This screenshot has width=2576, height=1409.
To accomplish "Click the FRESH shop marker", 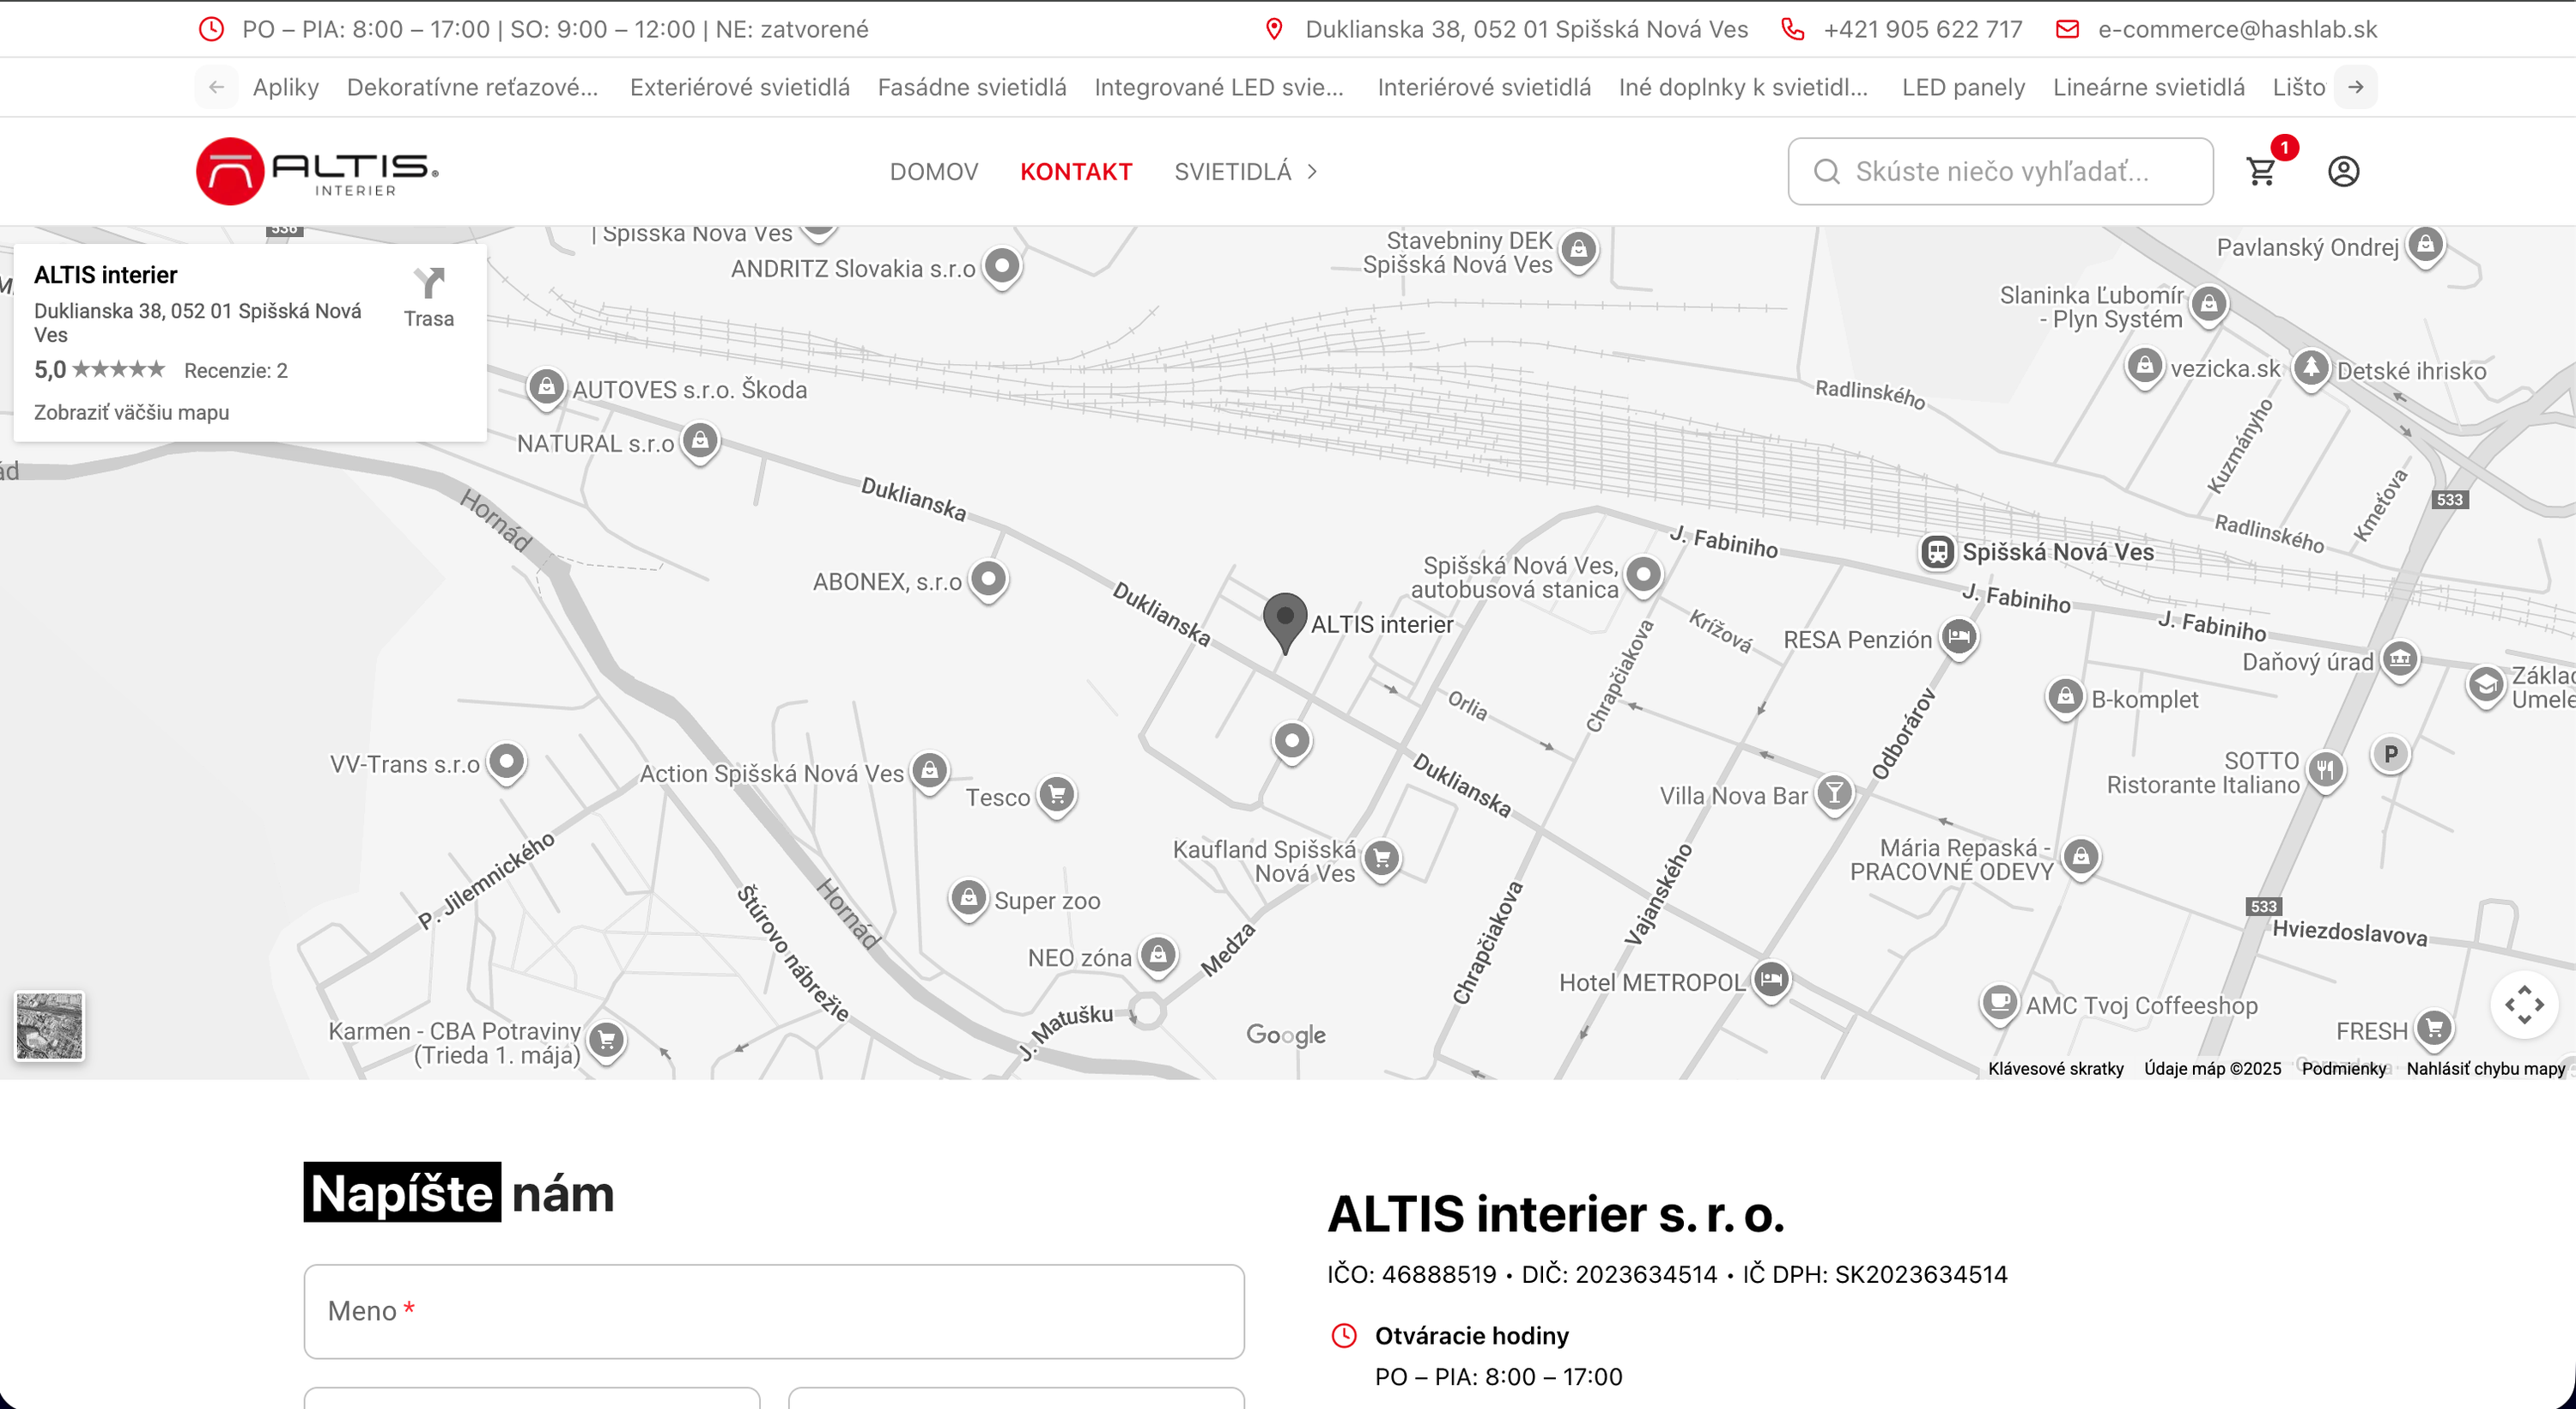I will [2435, 1029].
